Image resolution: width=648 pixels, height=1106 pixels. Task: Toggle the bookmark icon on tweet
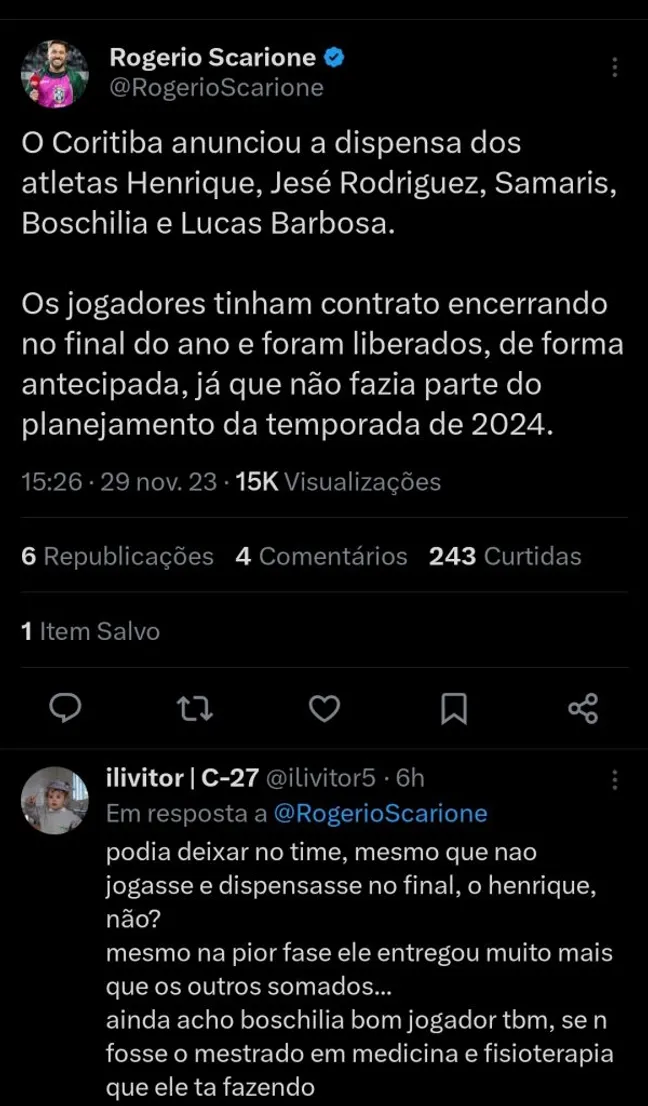point(453,709)
